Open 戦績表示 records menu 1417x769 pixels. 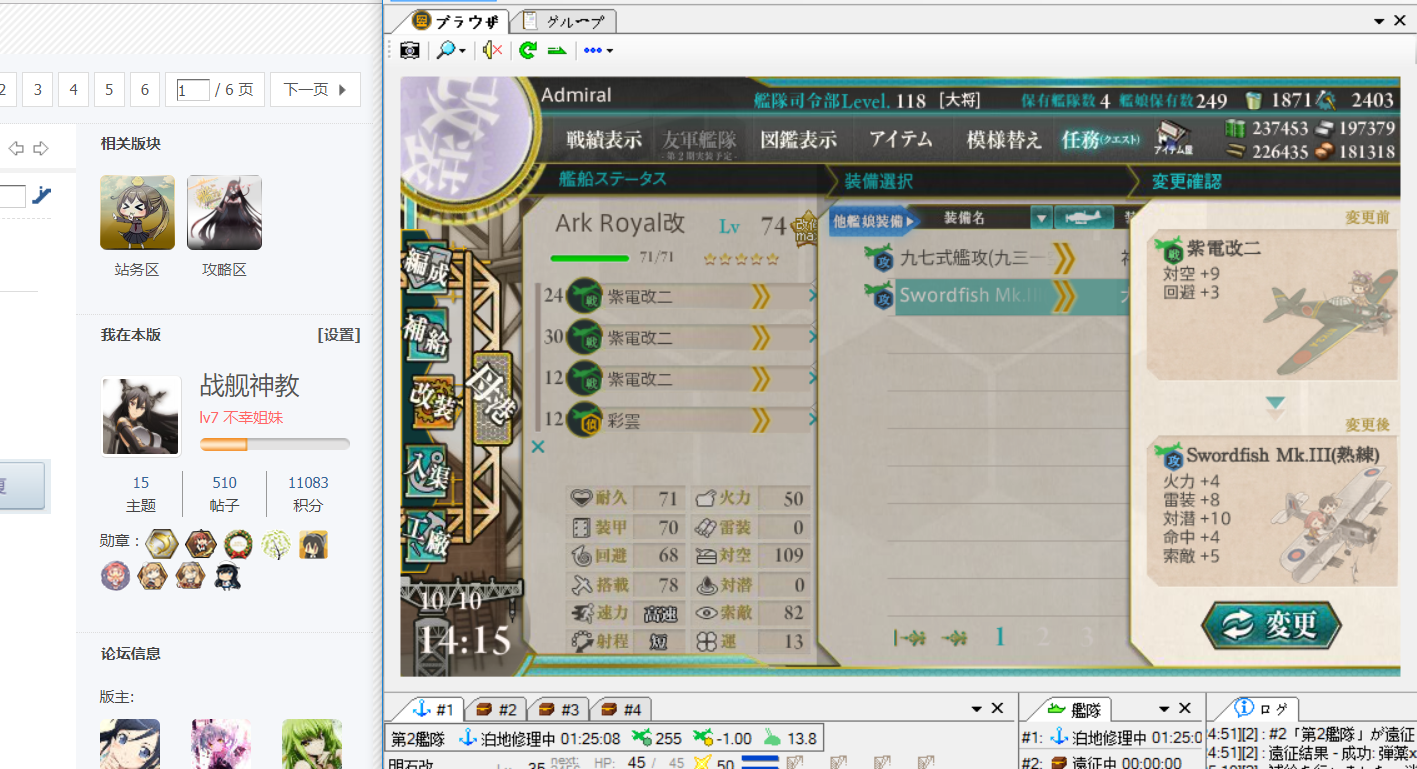pyautogui.click(x=604, y=140)
